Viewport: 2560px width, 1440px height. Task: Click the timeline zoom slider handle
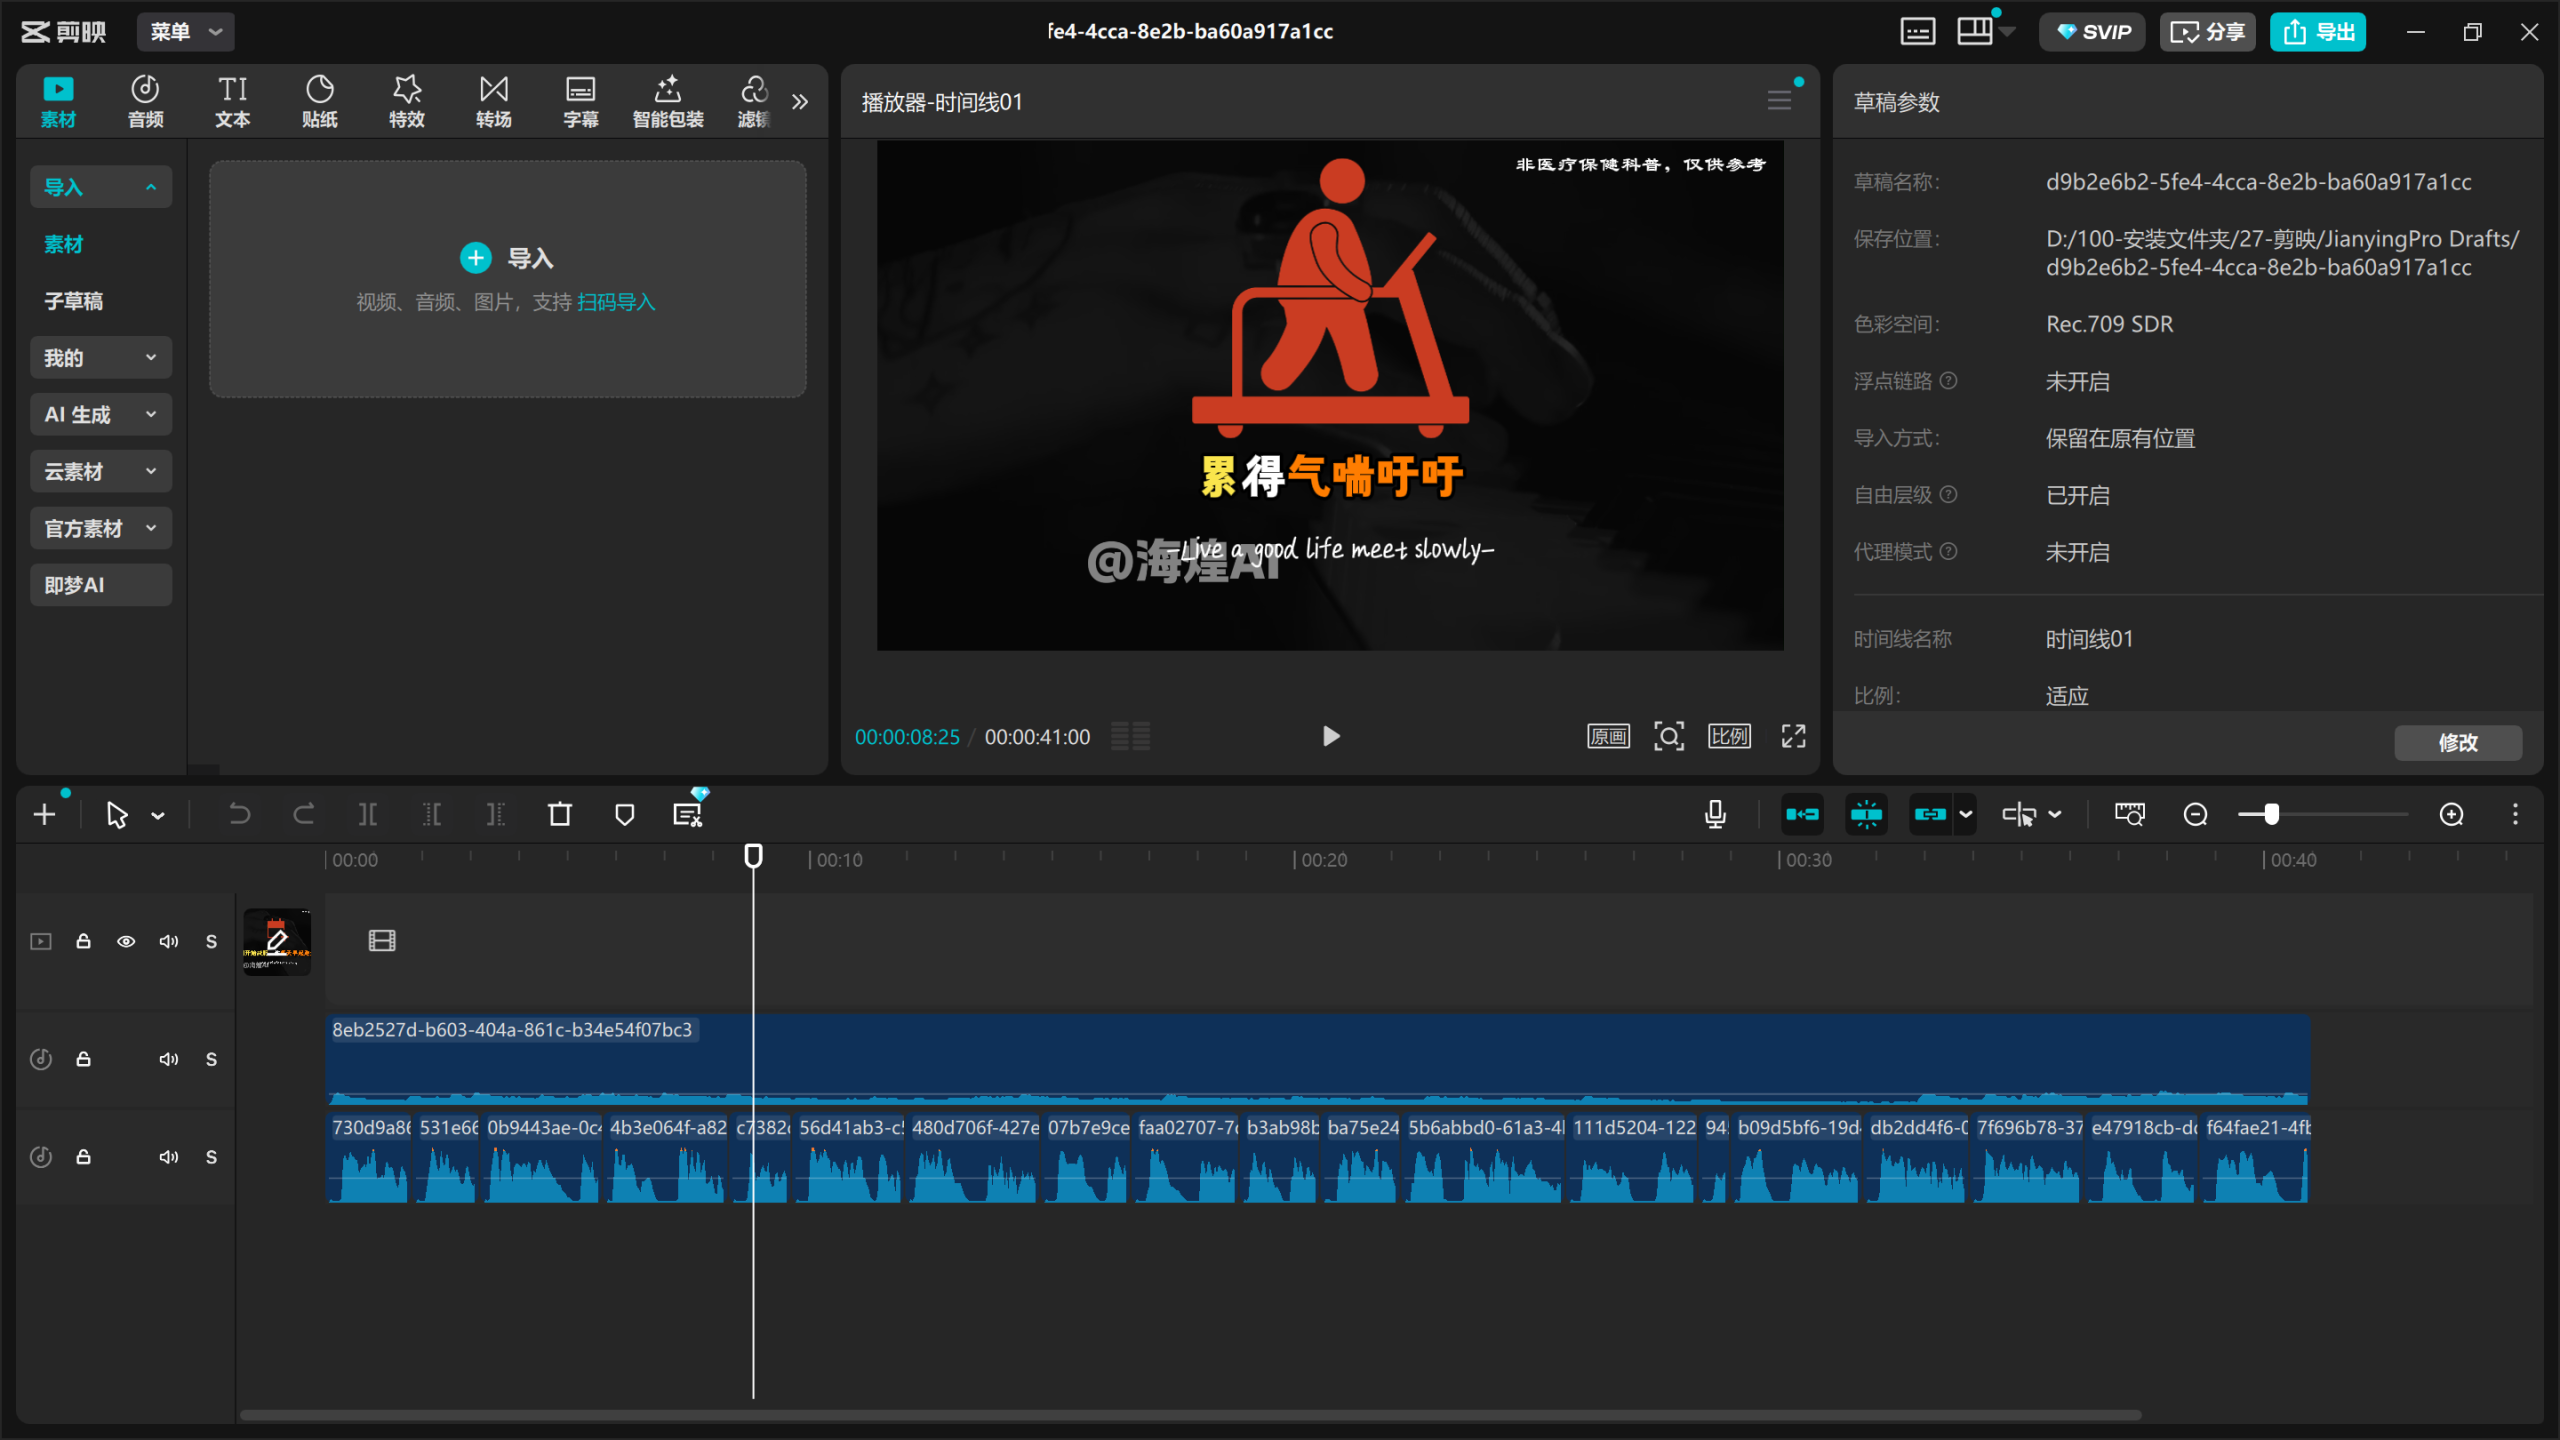(x=2271, y=815)
